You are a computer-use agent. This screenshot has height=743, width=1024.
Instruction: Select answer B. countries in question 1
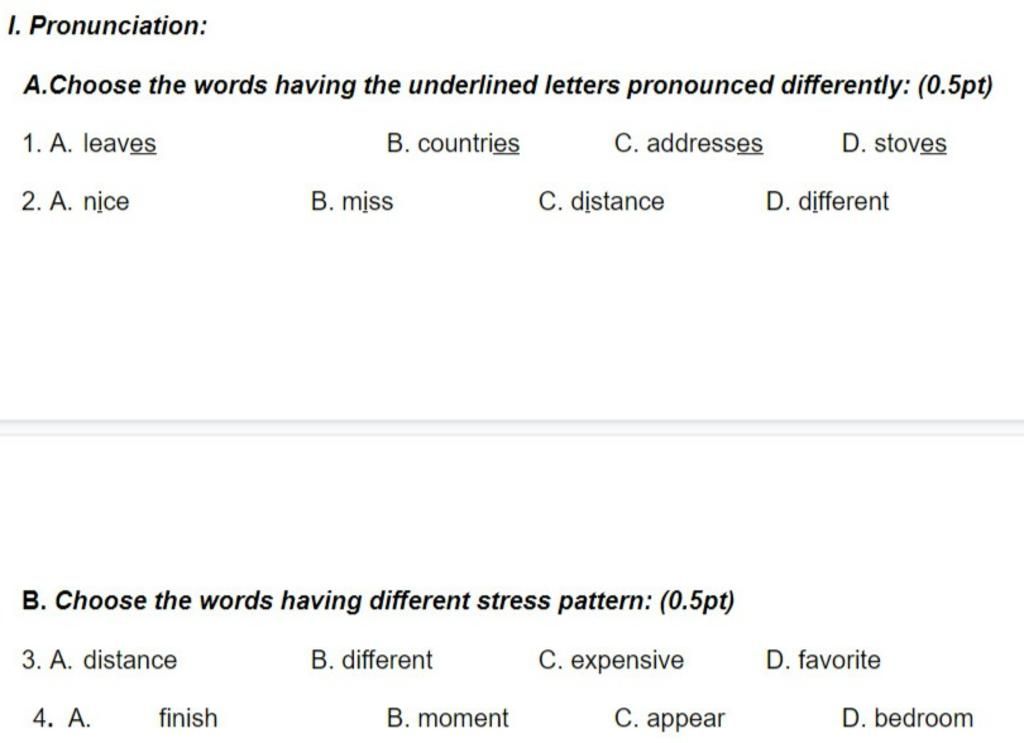pyautogui.click(x=453, y=143)
